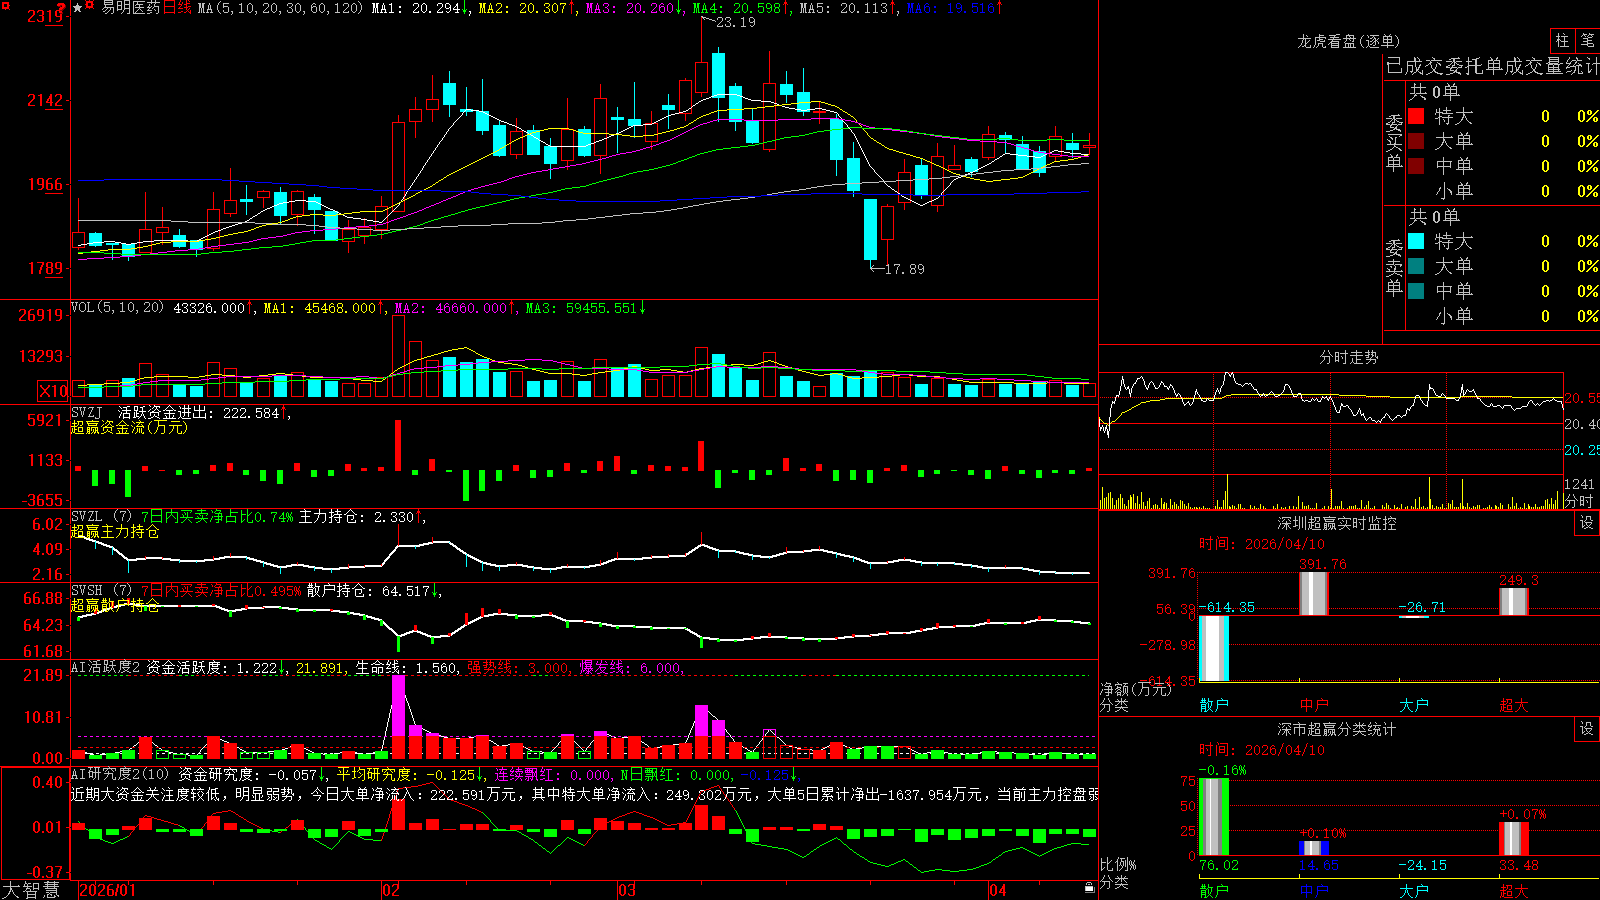Viewport: 1600px width, 900px height.
Task: Click the 委卖单 section label
Action: [1394, 268]
